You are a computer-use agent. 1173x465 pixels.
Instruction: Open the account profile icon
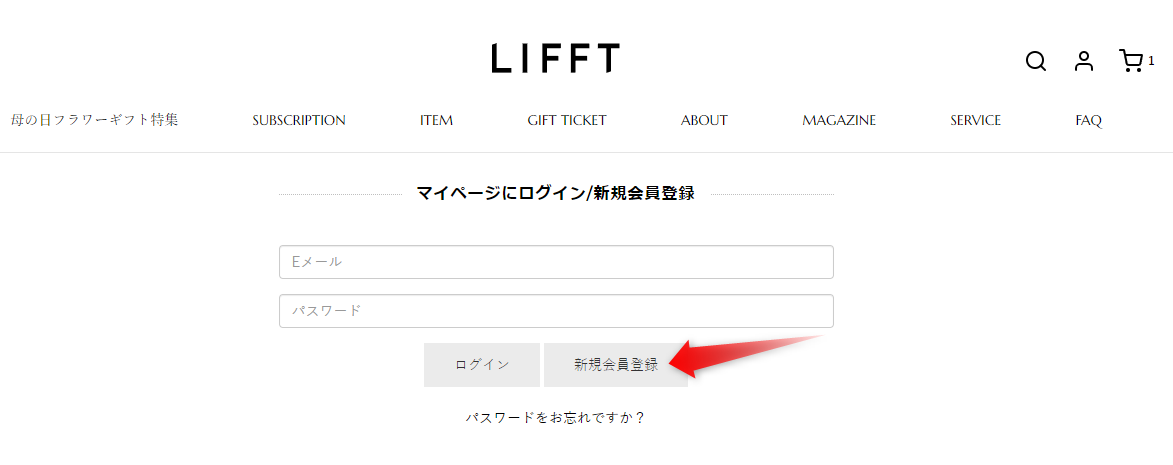point(1084,62)
